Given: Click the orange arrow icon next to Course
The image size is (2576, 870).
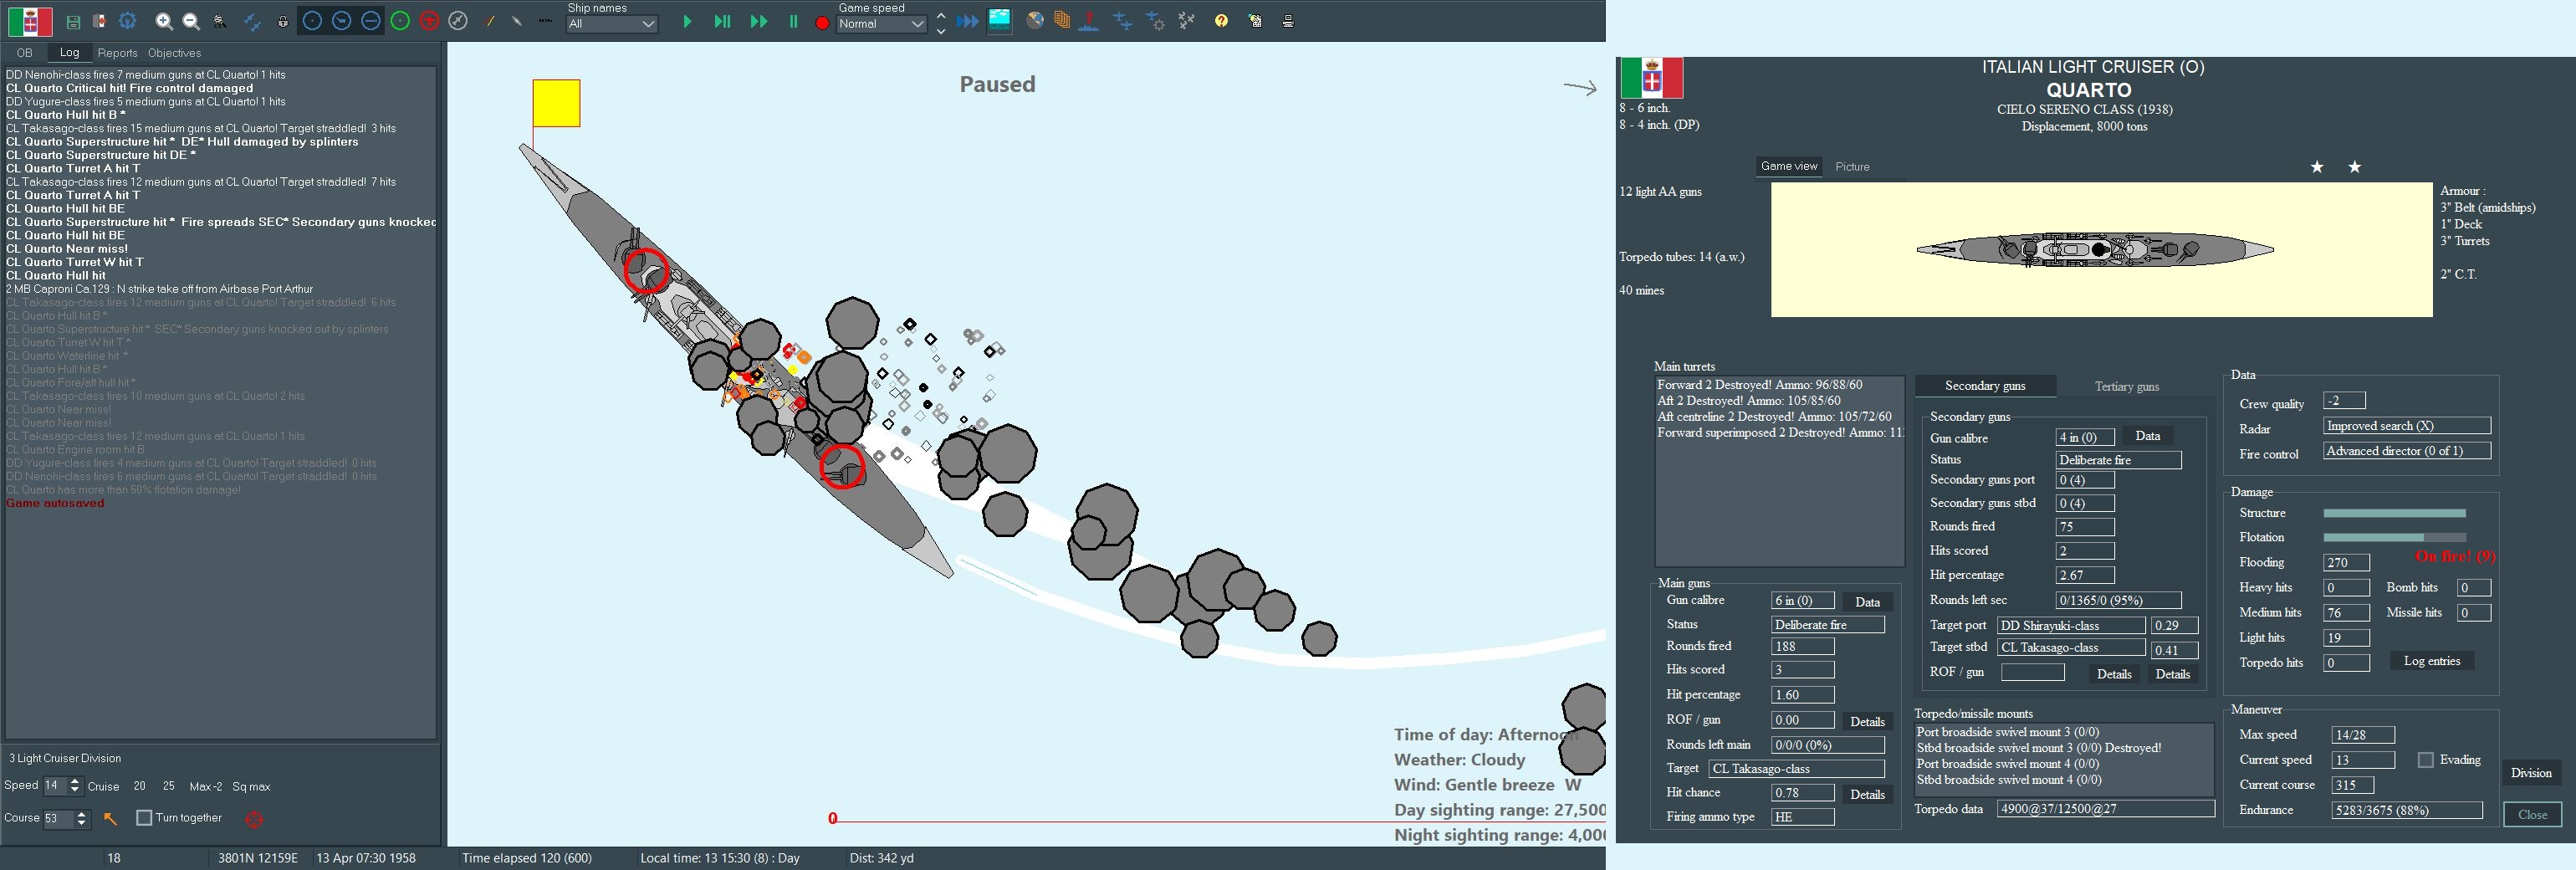Looking at the screenshot, I should point(111,819).
